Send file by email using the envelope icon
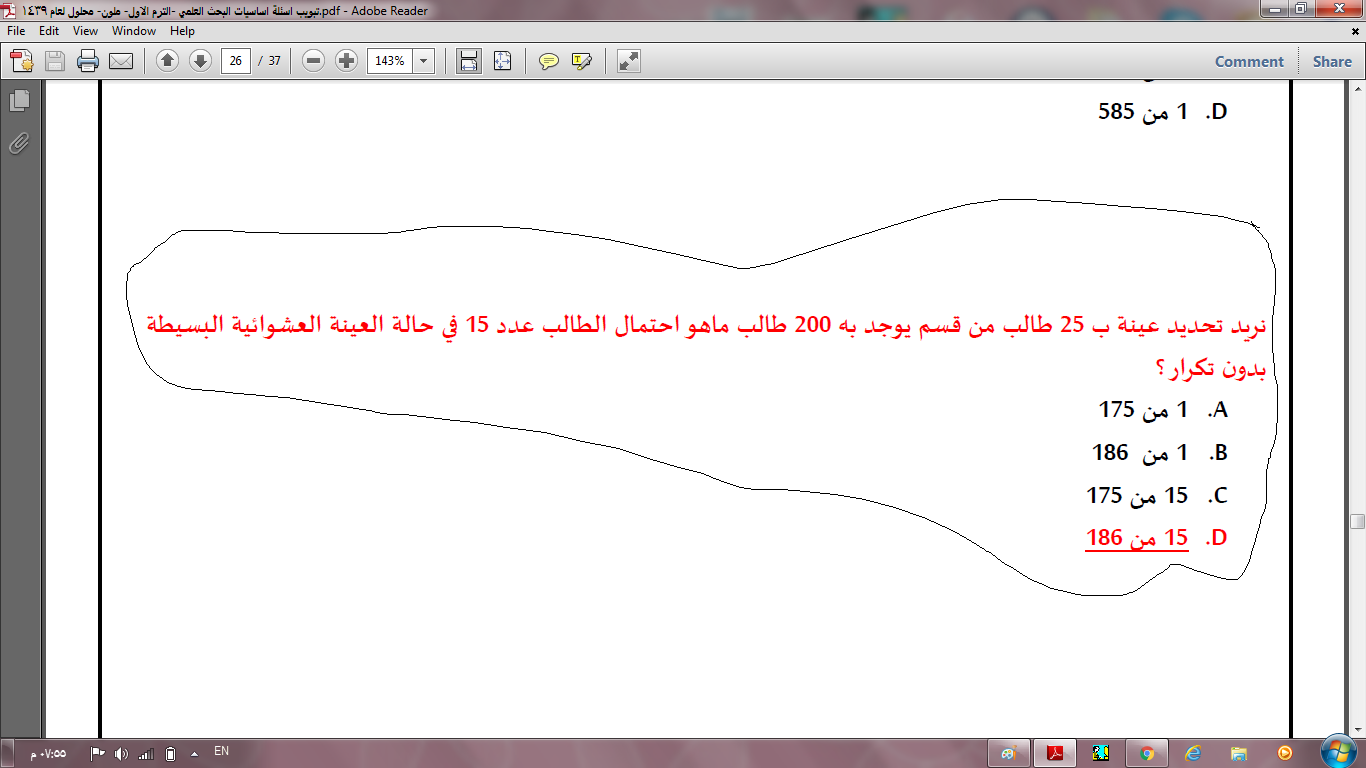The width and height of the screenshot is (1366, 768). pyautogui.click(x=121, y=61)
